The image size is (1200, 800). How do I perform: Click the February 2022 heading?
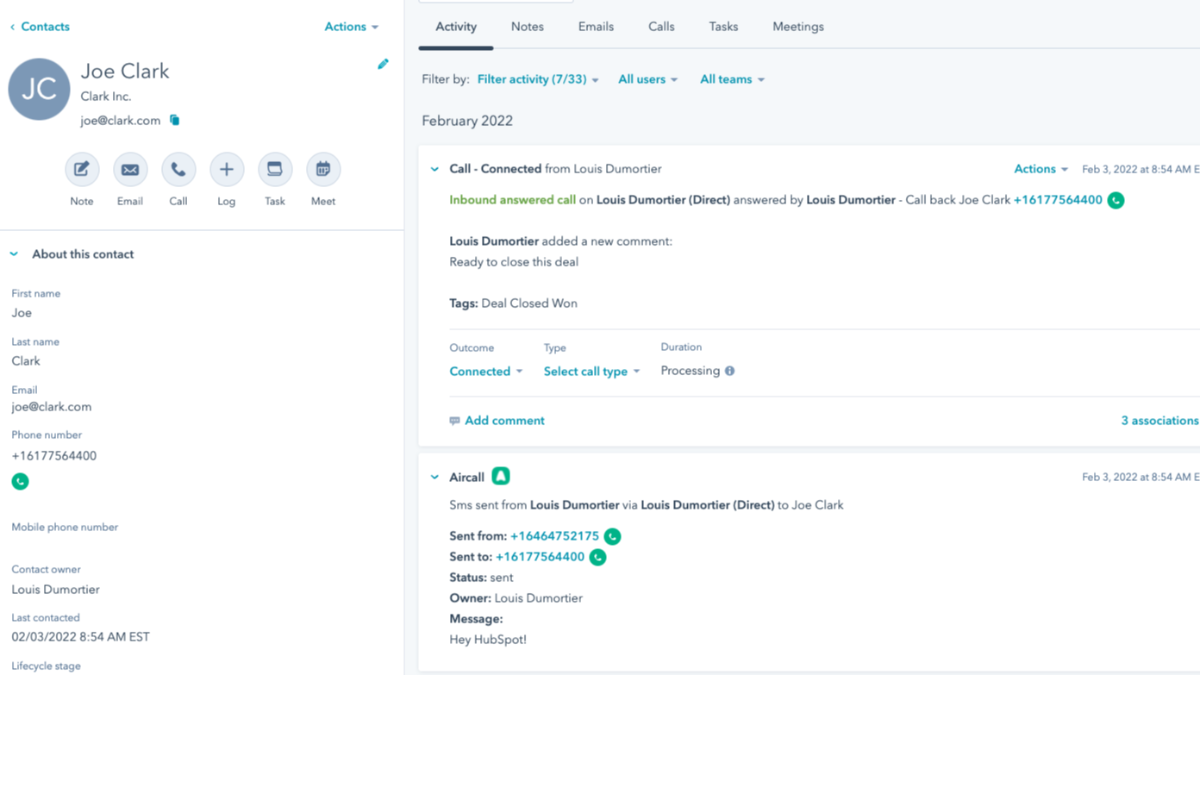click(467, 121)
